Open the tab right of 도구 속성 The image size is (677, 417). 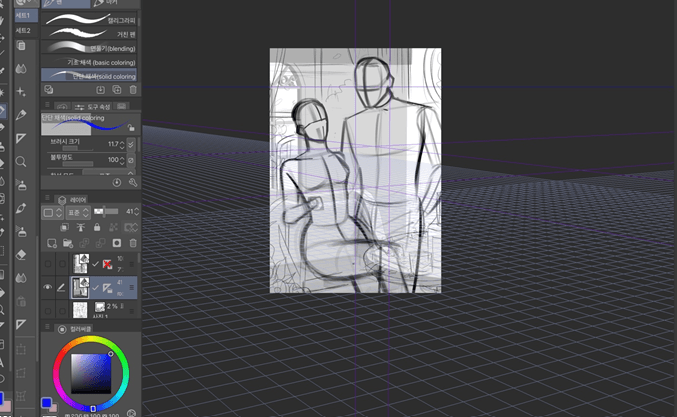click(122, 106)
